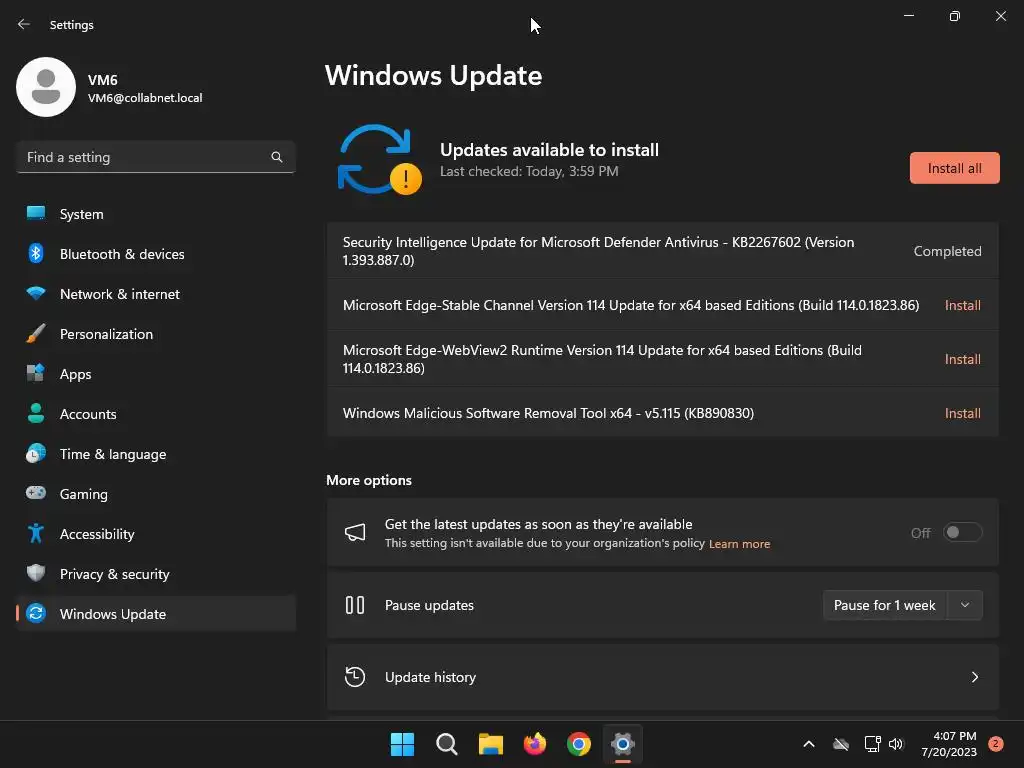Click the search magnifier in Find a setting

click(x=277, y=157)
